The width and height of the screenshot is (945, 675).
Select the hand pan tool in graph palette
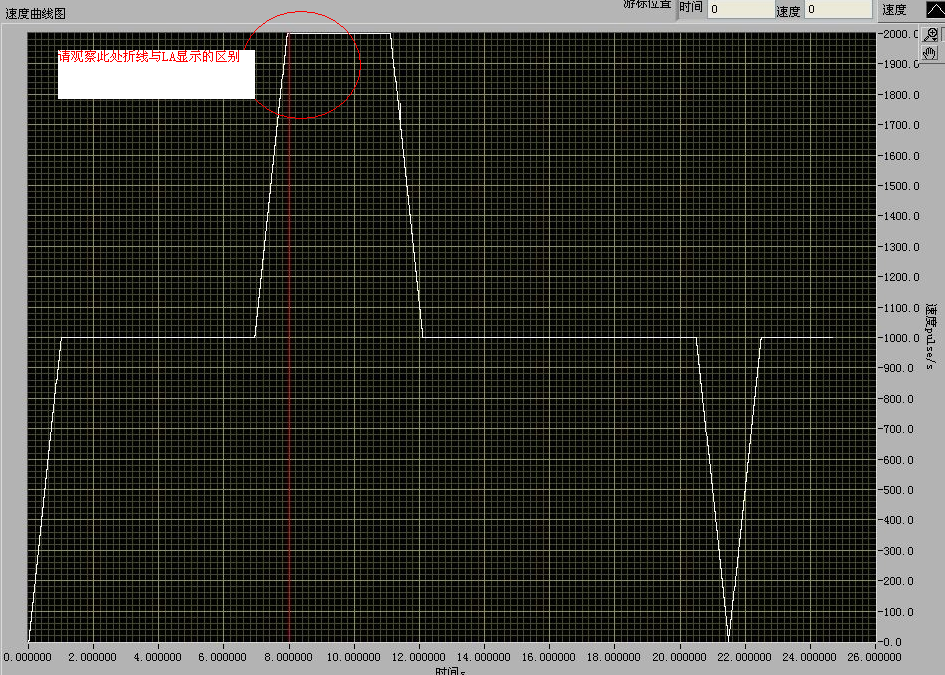[930, 53]
